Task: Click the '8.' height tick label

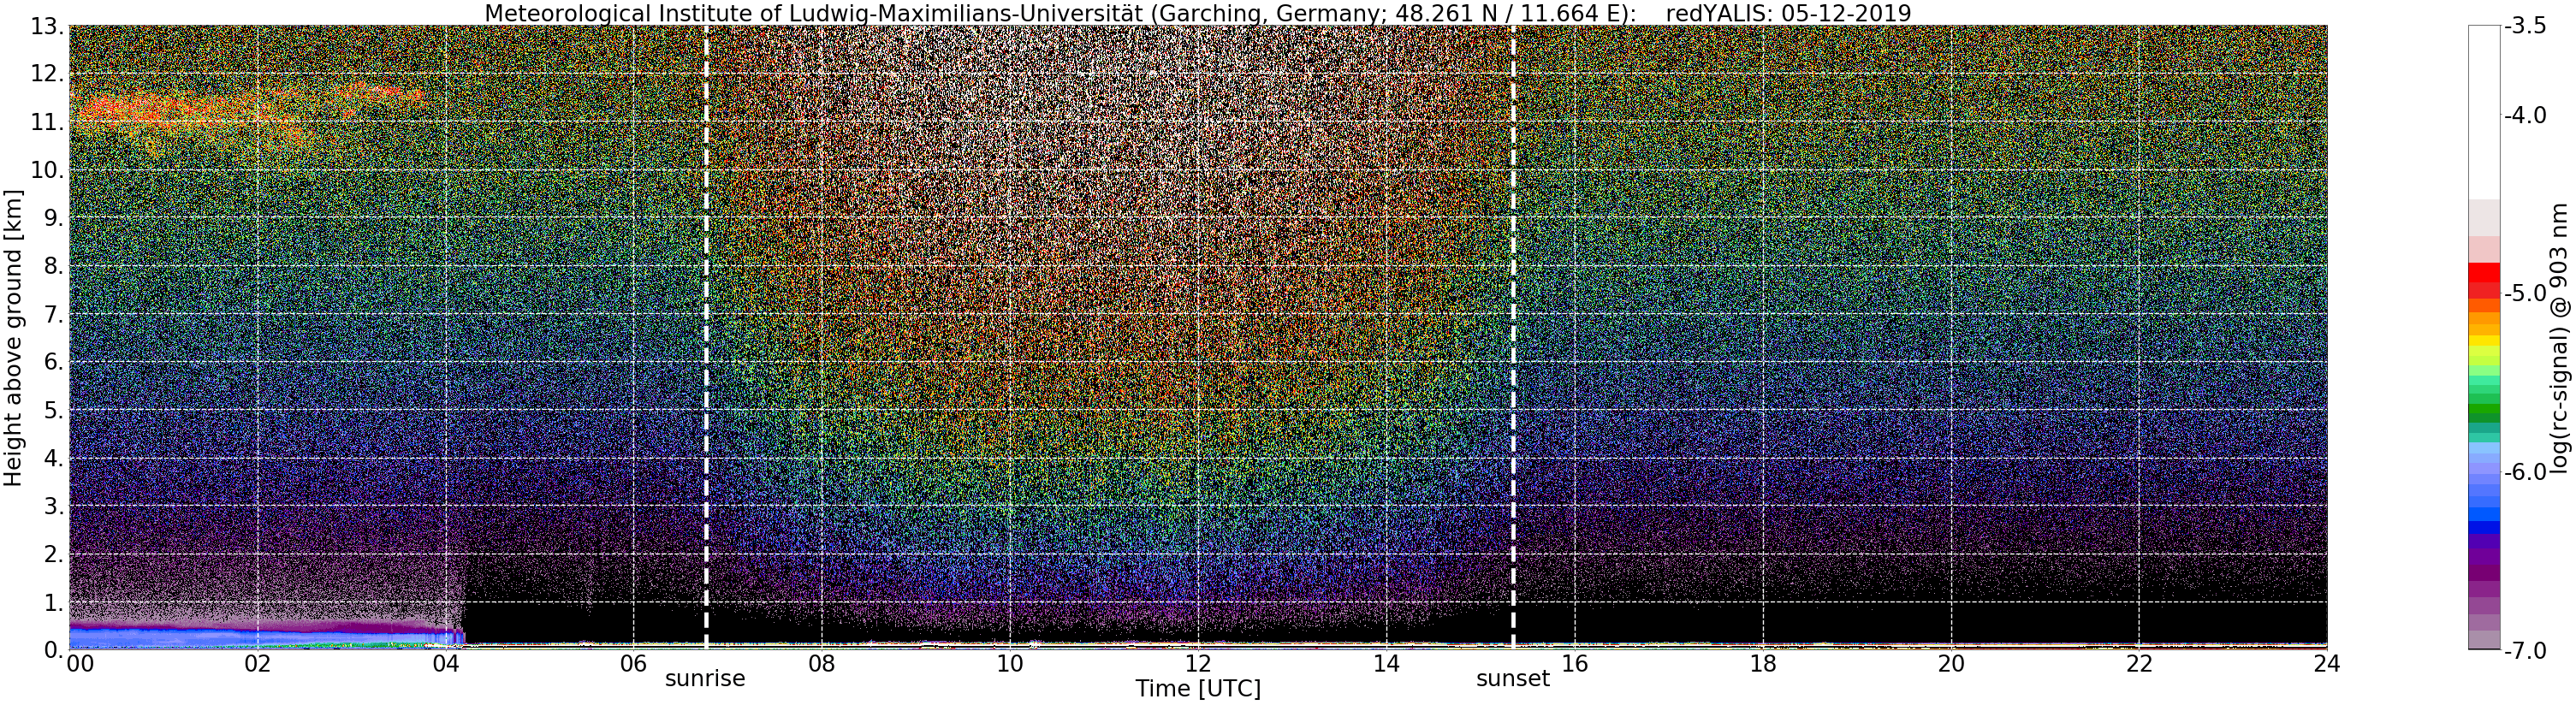Action: coord(53,266)
